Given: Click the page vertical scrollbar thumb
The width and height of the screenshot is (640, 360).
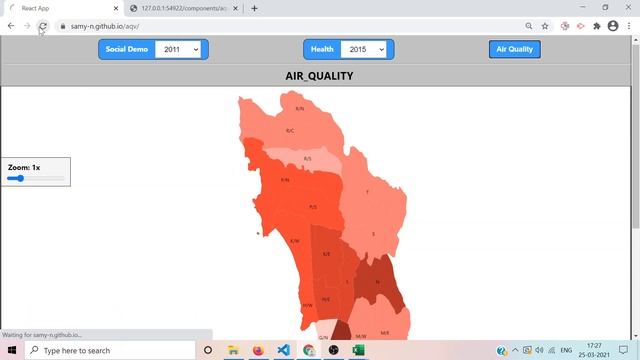Looking at the screenshot, I should pos(636,137).
